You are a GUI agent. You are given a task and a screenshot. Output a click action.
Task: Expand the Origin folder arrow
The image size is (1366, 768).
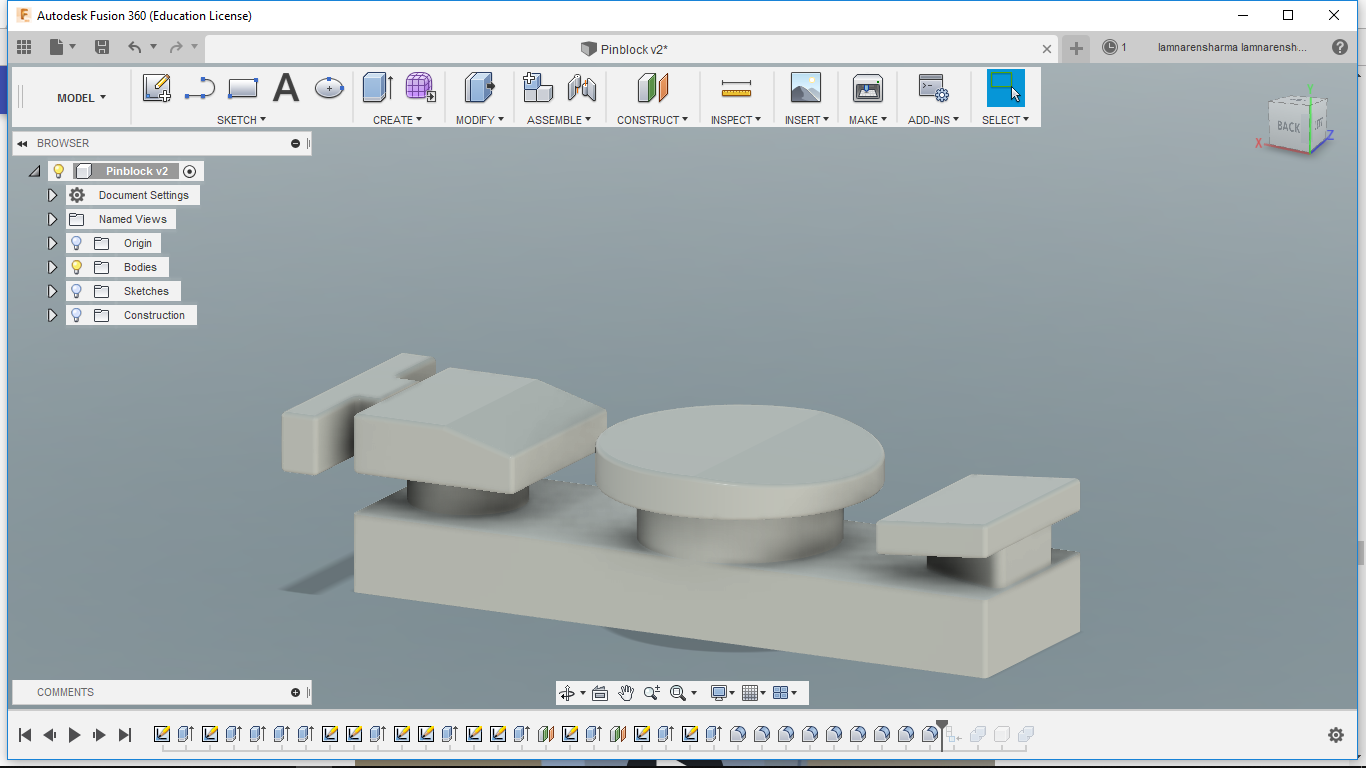pyautogui.click(x=53, y=243)
